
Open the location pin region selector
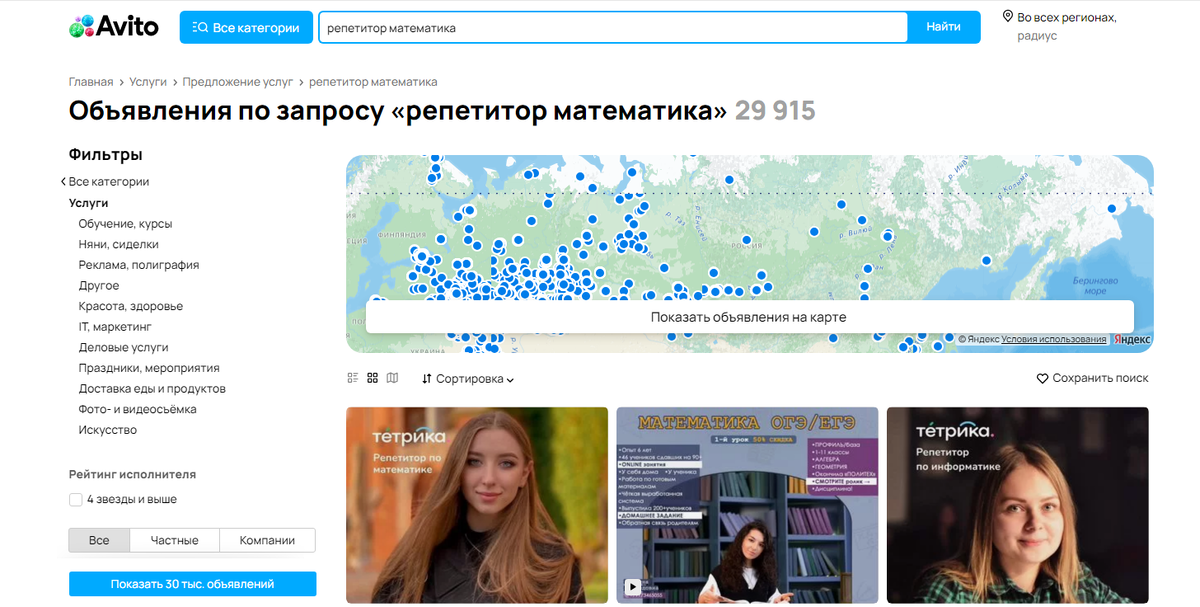(1007, 17)
